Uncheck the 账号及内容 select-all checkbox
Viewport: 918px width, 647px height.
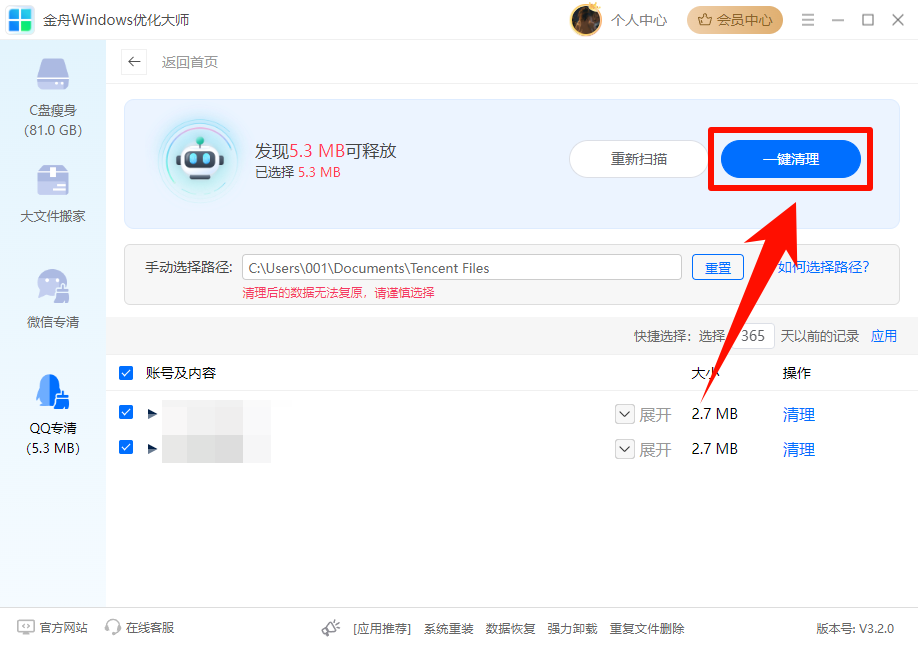[125, 373]
